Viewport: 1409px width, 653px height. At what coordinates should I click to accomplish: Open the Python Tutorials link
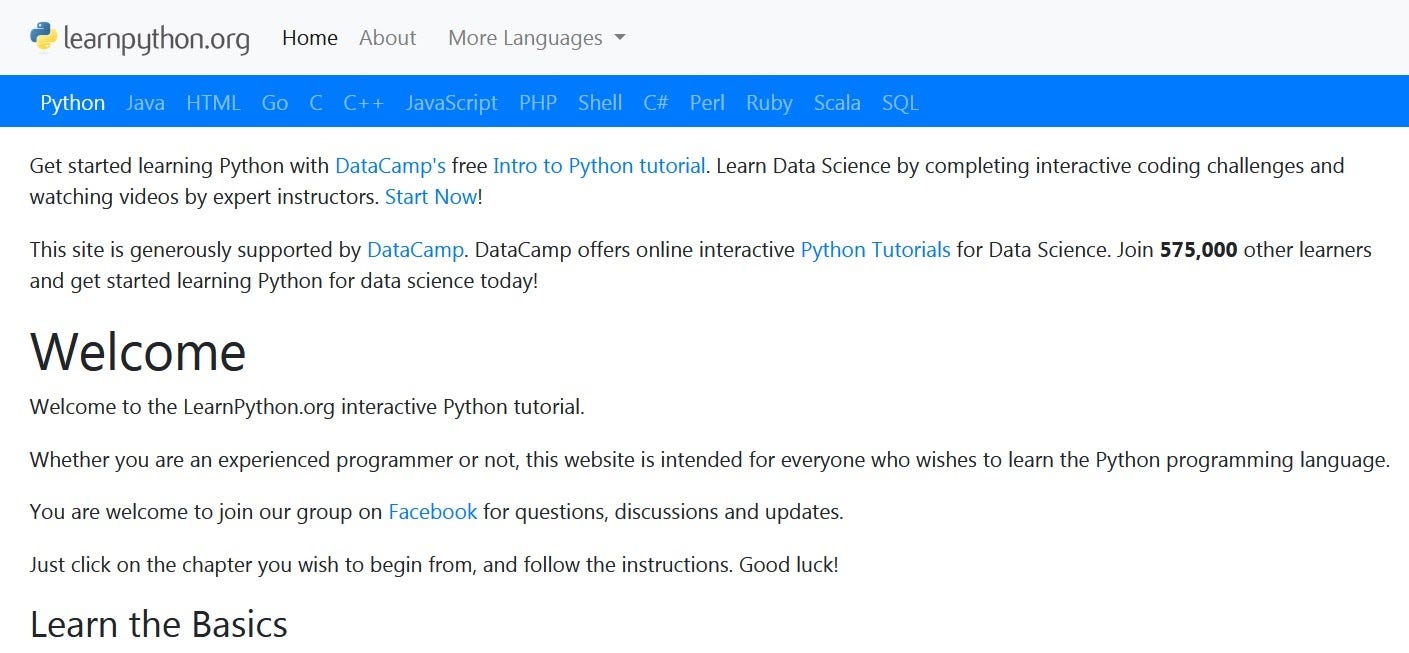tap(875, 250)
